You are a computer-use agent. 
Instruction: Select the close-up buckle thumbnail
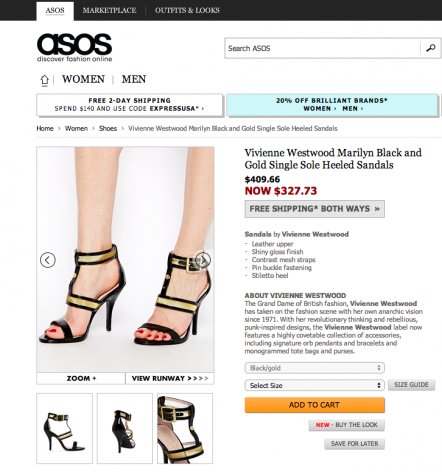pos(185,428)
